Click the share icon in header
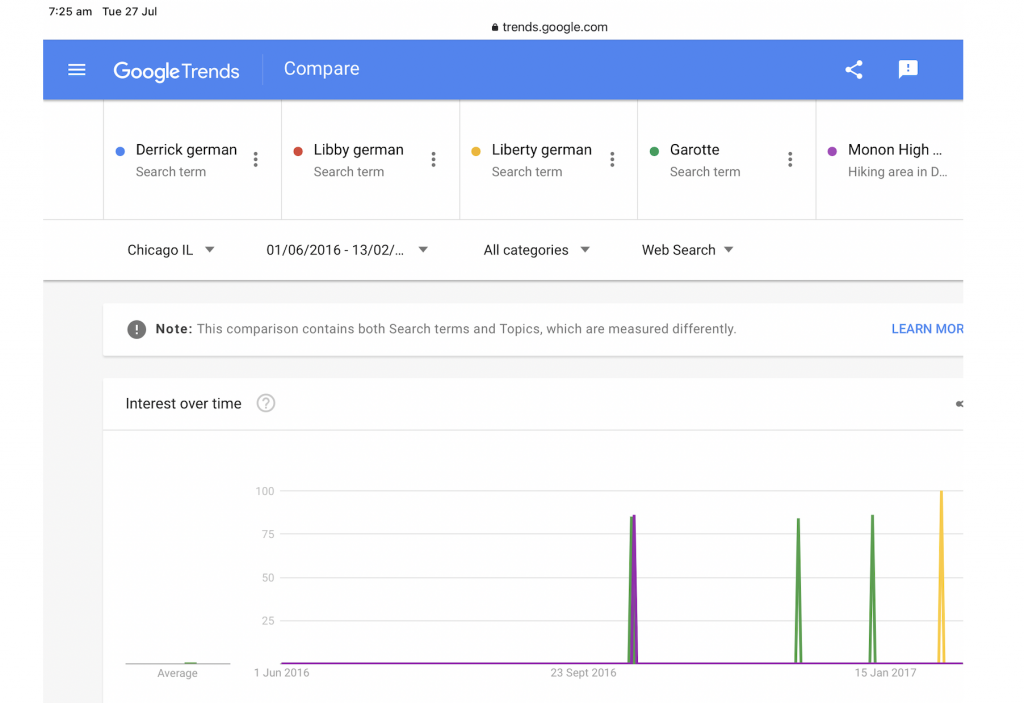Screen dimensions: 1024x703 click(x=854, y=70)
